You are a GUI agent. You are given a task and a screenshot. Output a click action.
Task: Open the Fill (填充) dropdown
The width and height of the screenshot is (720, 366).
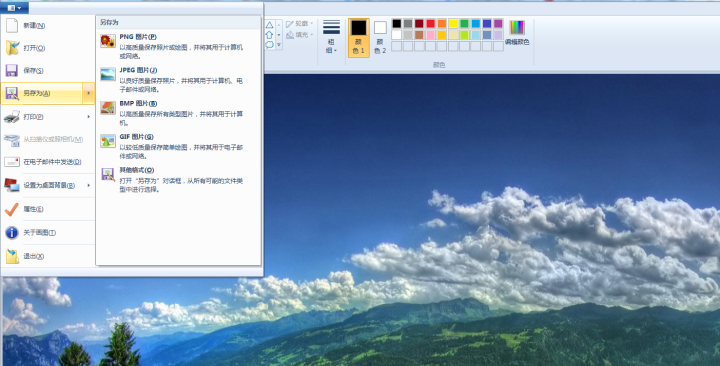(299, 35)
